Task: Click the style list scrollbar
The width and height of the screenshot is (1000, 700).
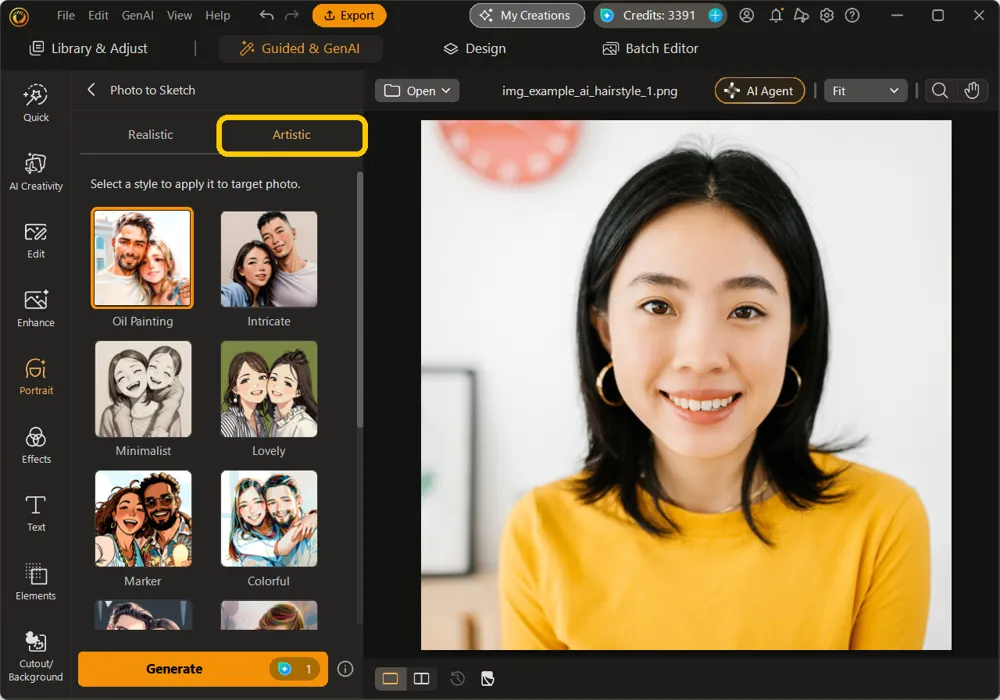Action: pos(360,300)
